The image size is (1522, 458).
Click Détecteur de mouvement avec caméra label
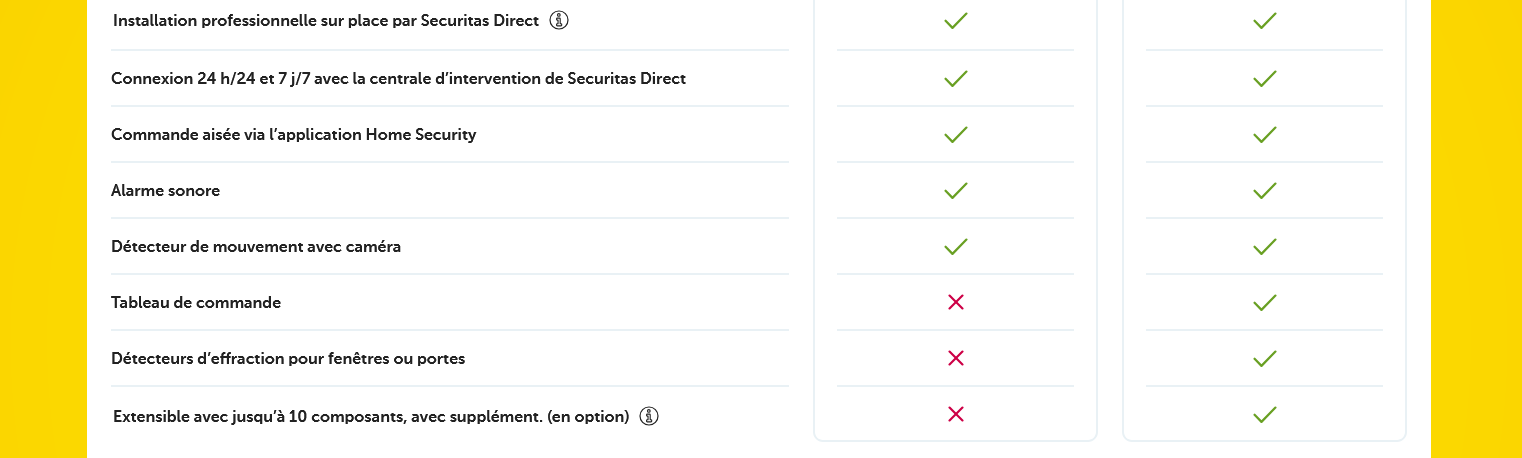coord(256,246)
